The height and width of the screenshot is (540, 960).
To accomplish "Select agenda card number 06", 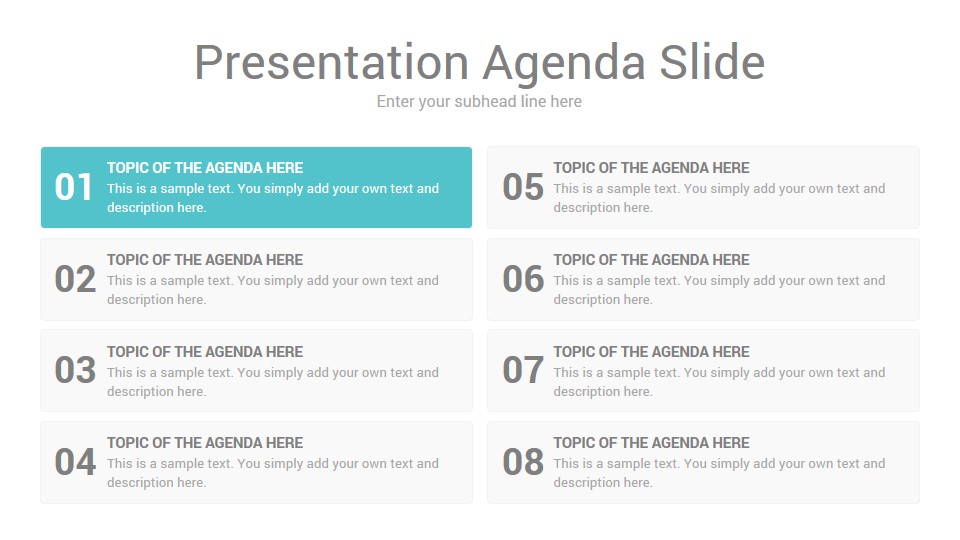I will pyautogui.click(x=703, y=279).
